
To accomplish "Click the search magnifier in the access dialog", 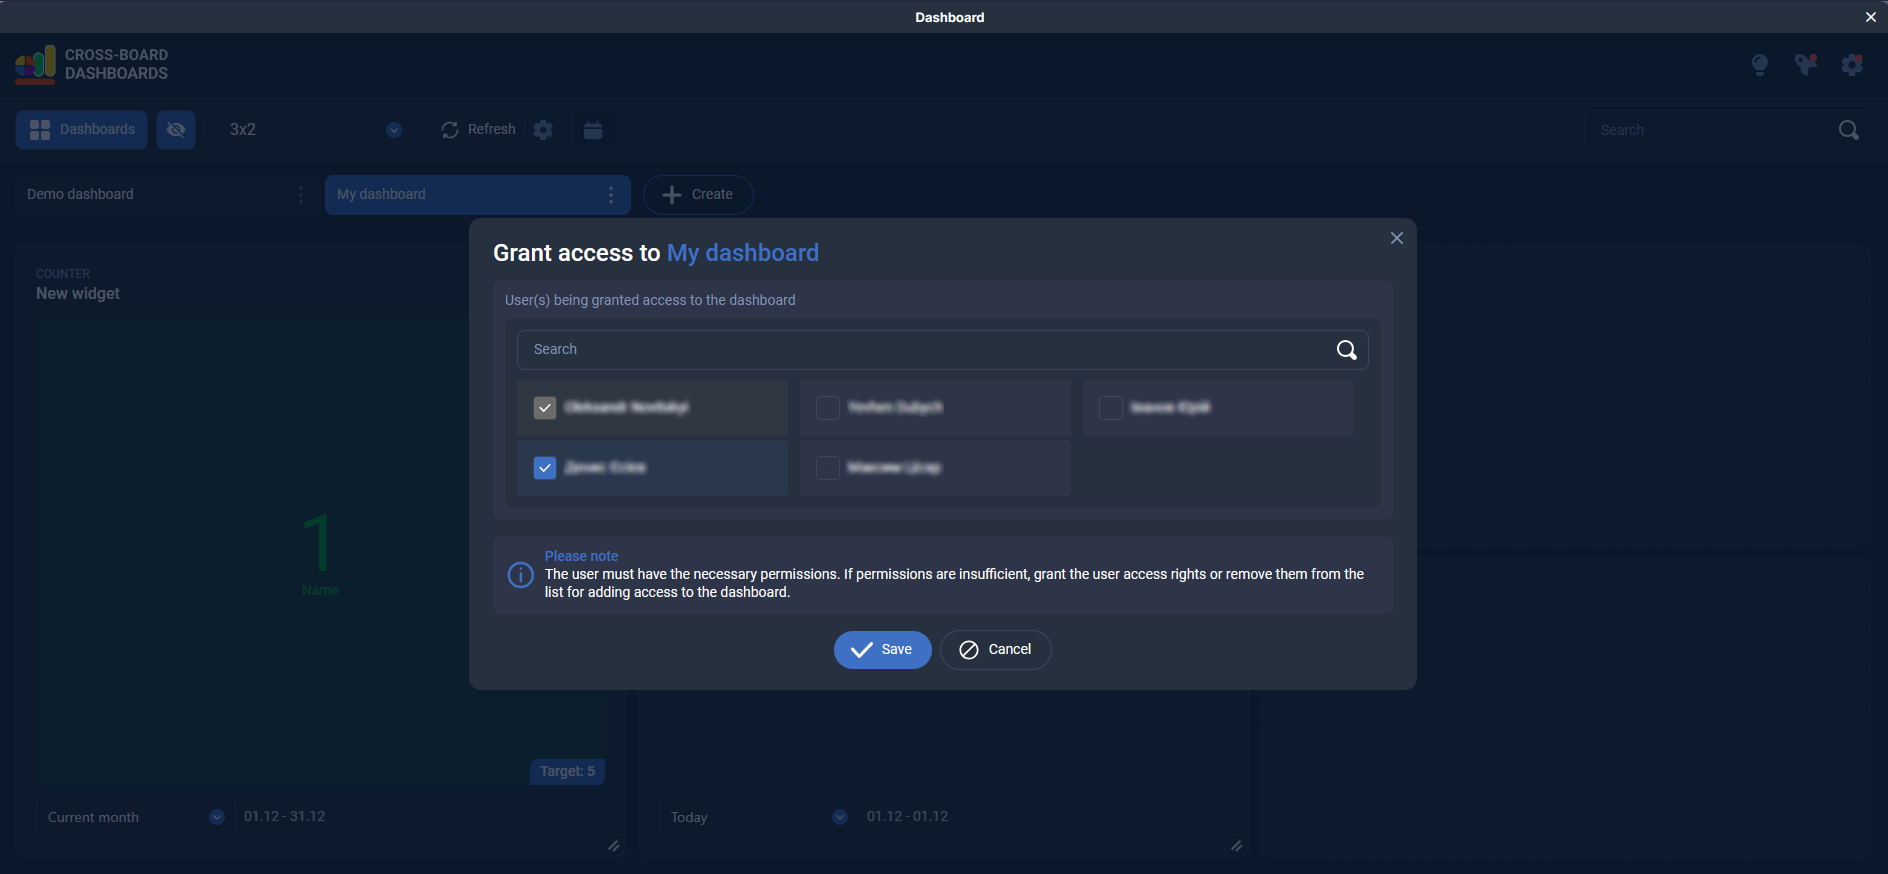I will point(1346,350).
